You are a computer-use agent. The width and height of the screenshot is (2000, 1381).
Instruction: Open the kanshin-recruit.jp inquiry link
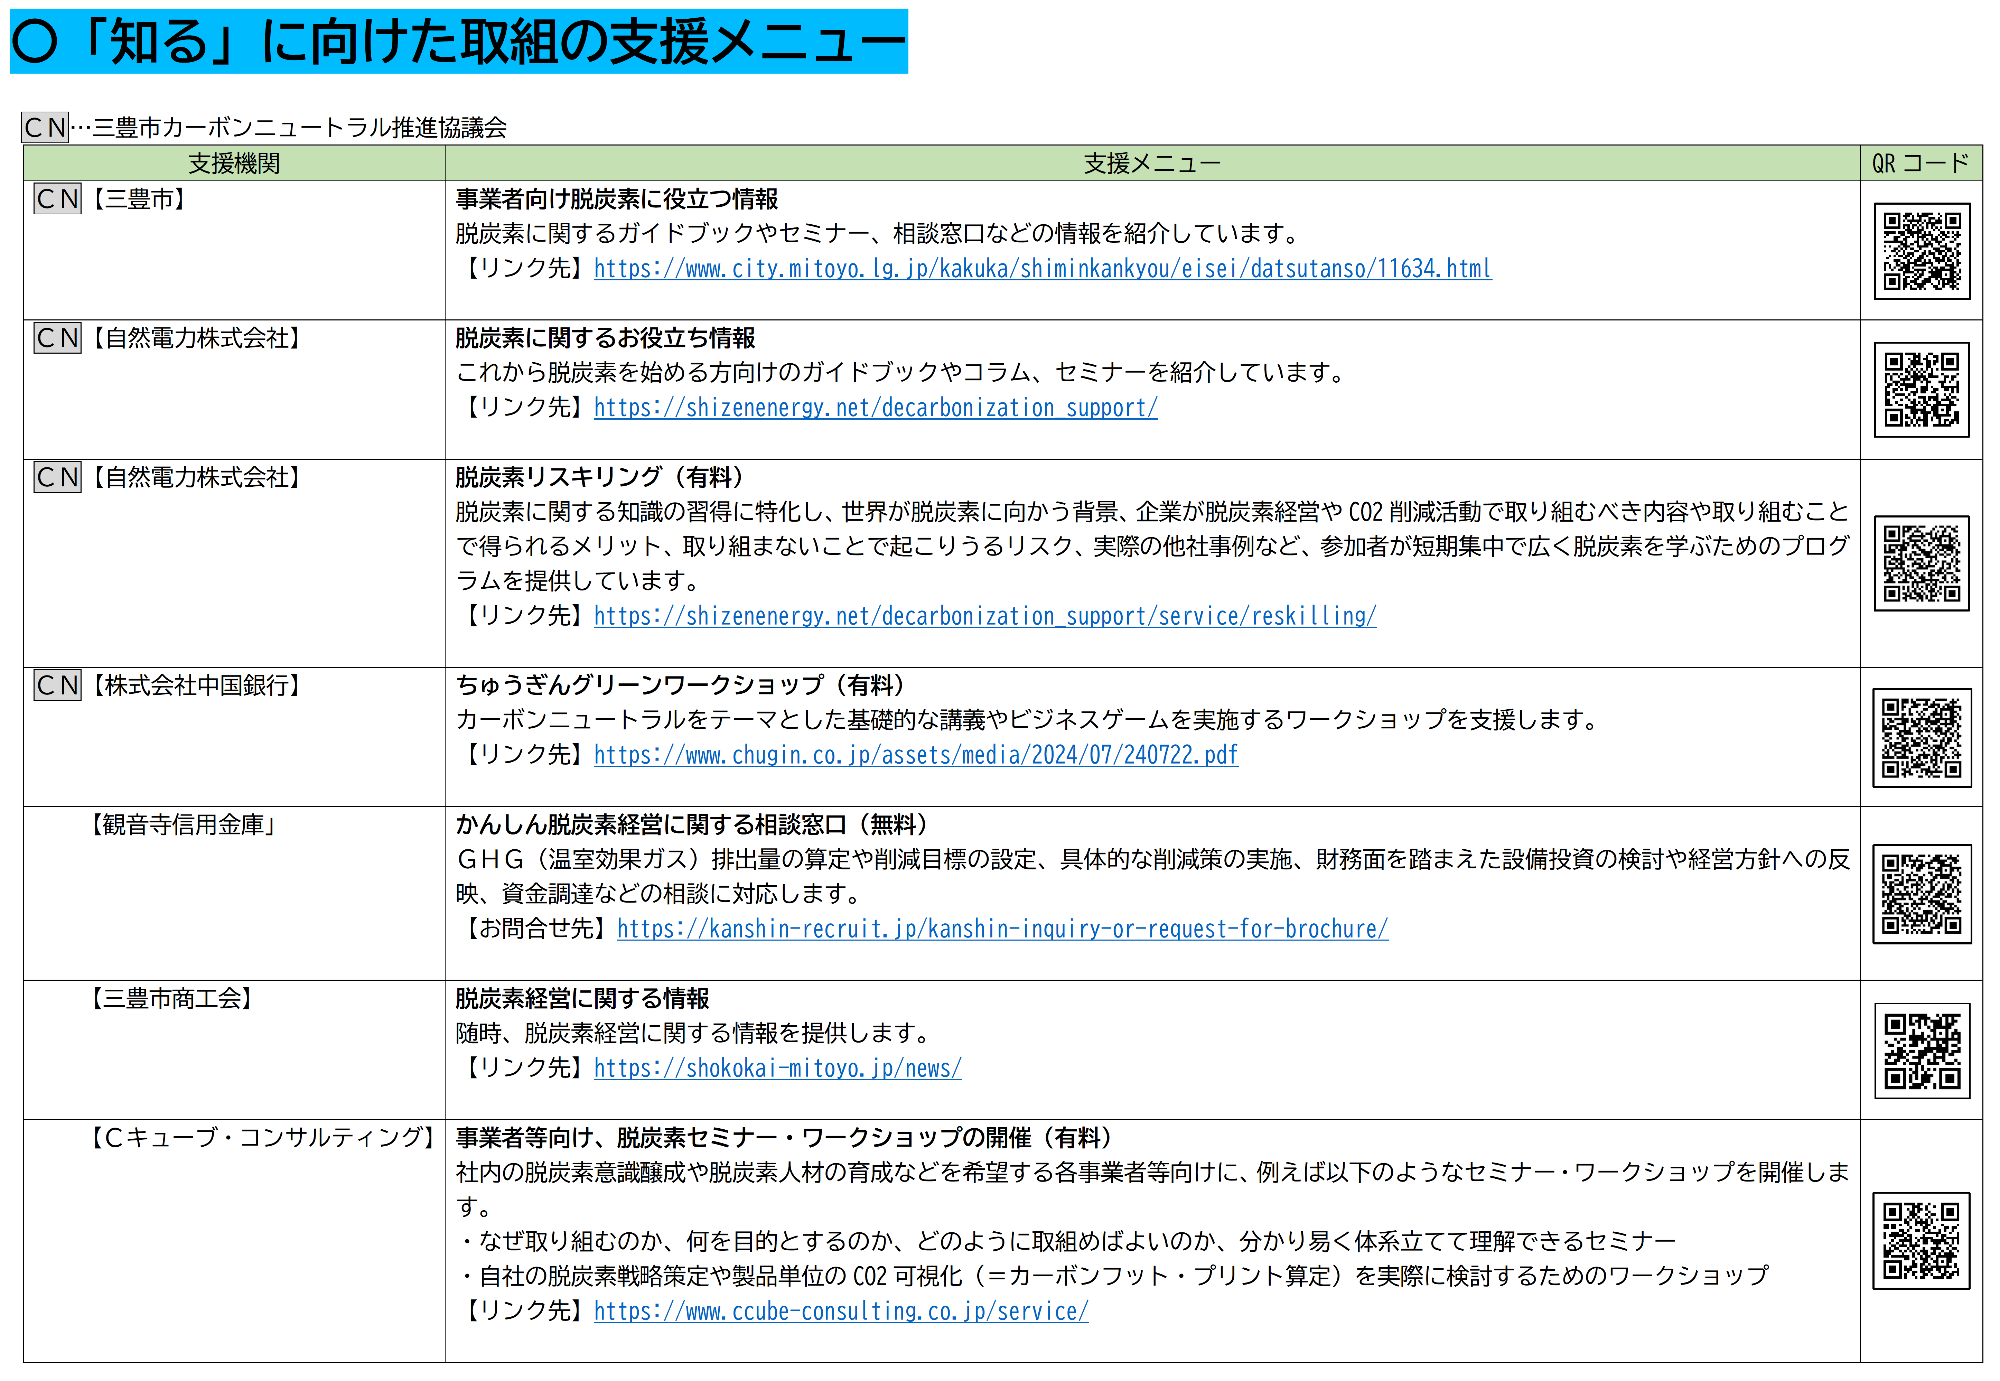tap(1002, 929)
